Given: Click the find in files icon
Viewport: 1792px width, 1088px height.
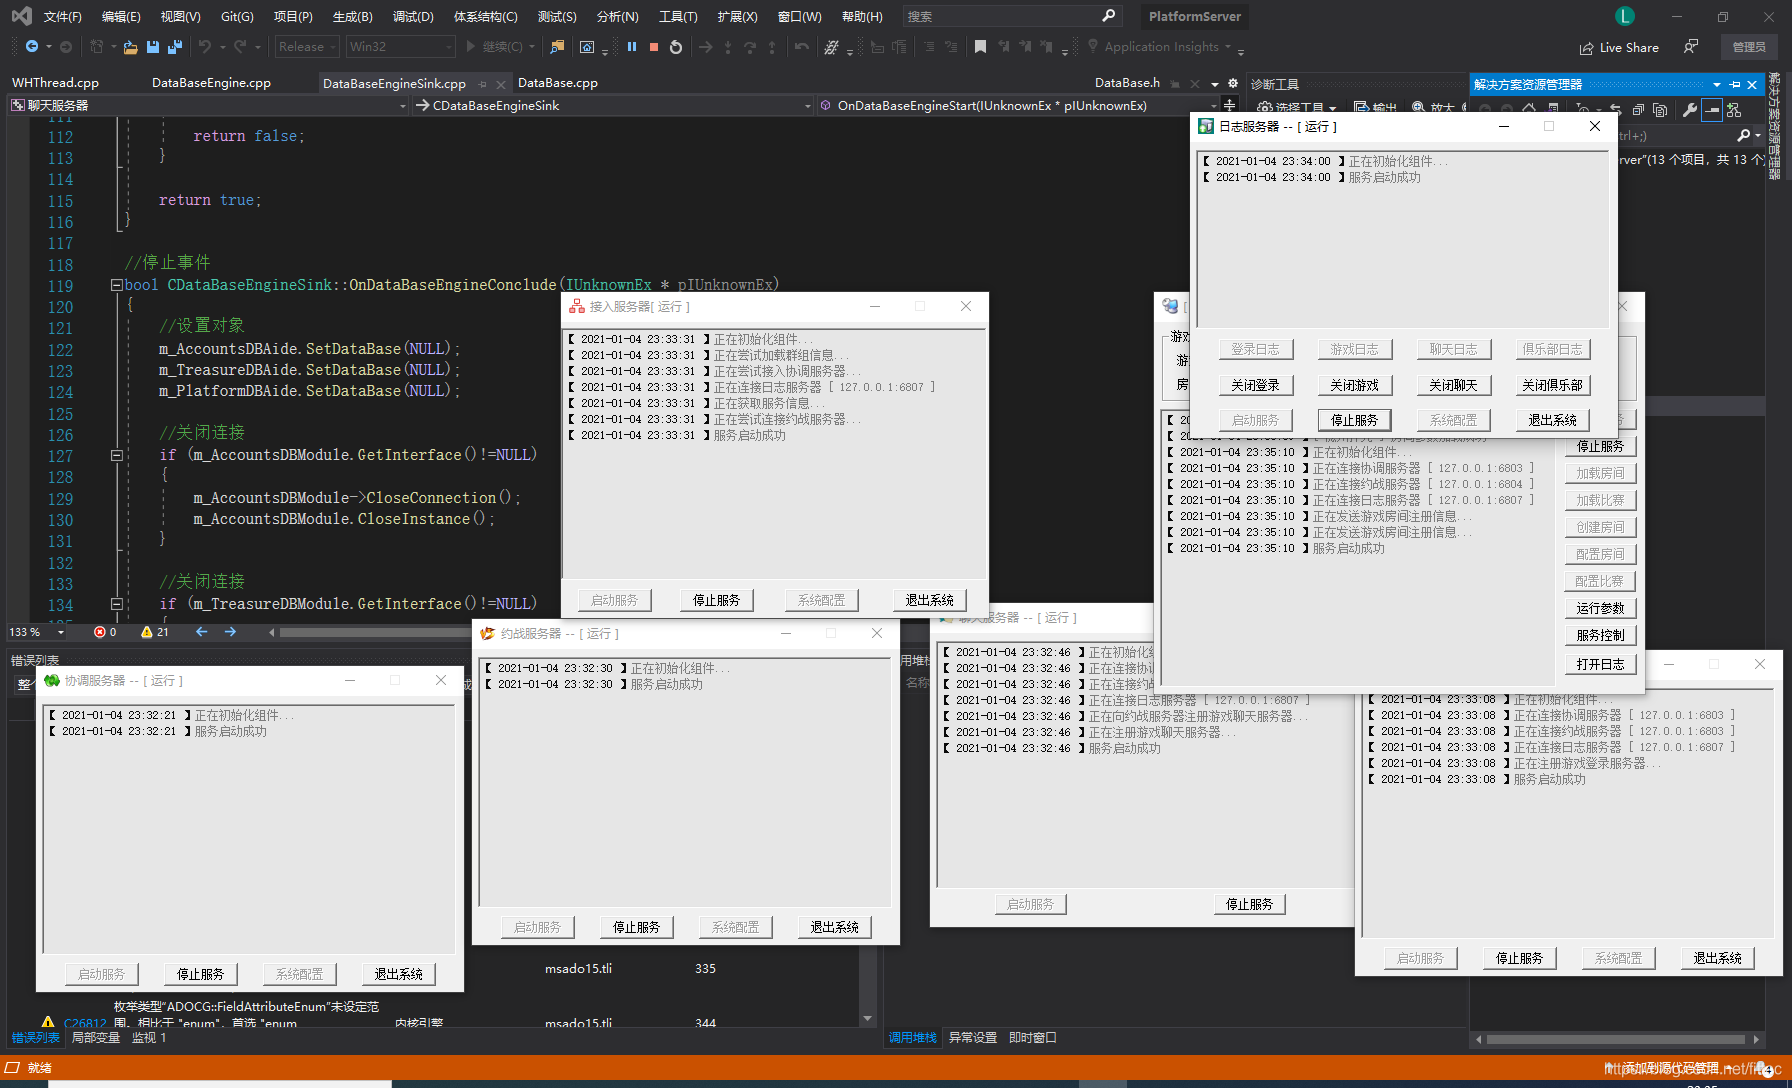Looking at the screenshot, I should pos(558,47).
